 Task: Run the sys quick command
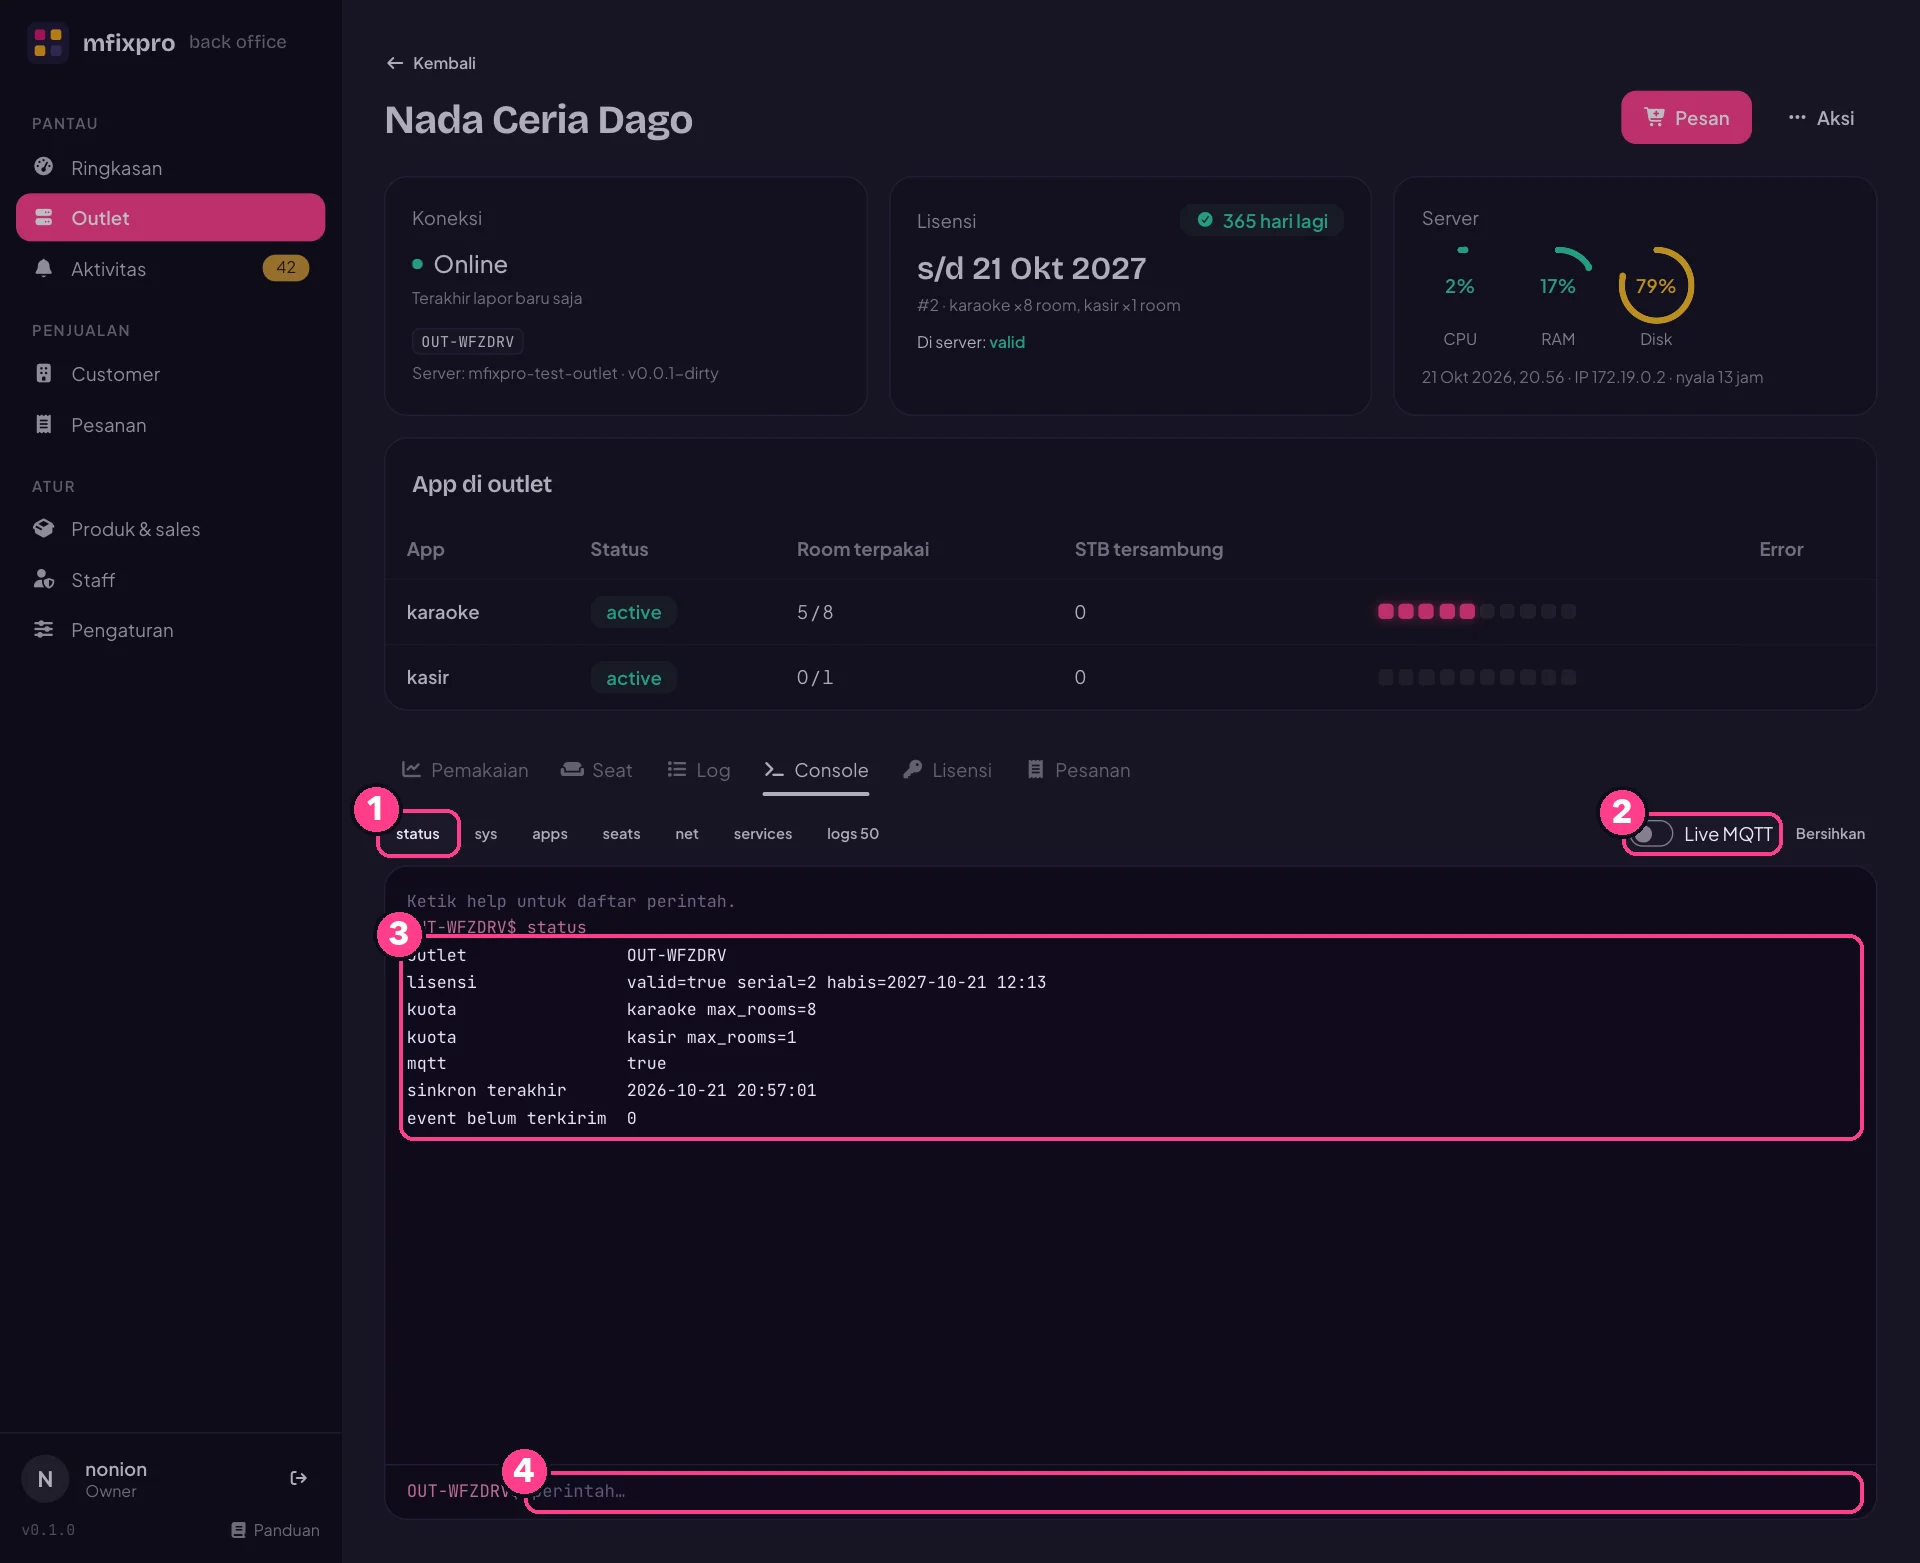tap(486, 834)
